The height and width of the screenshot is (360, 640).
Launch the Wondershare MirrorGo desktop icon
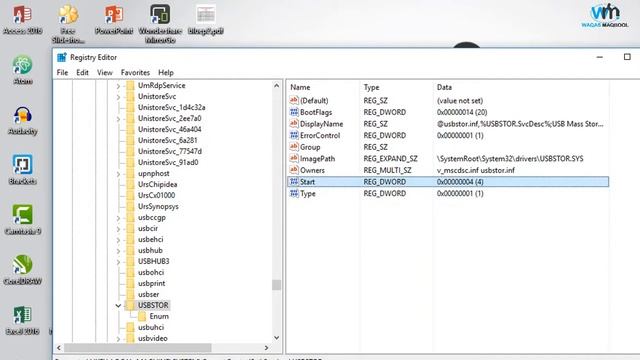(x=160, y=23)
